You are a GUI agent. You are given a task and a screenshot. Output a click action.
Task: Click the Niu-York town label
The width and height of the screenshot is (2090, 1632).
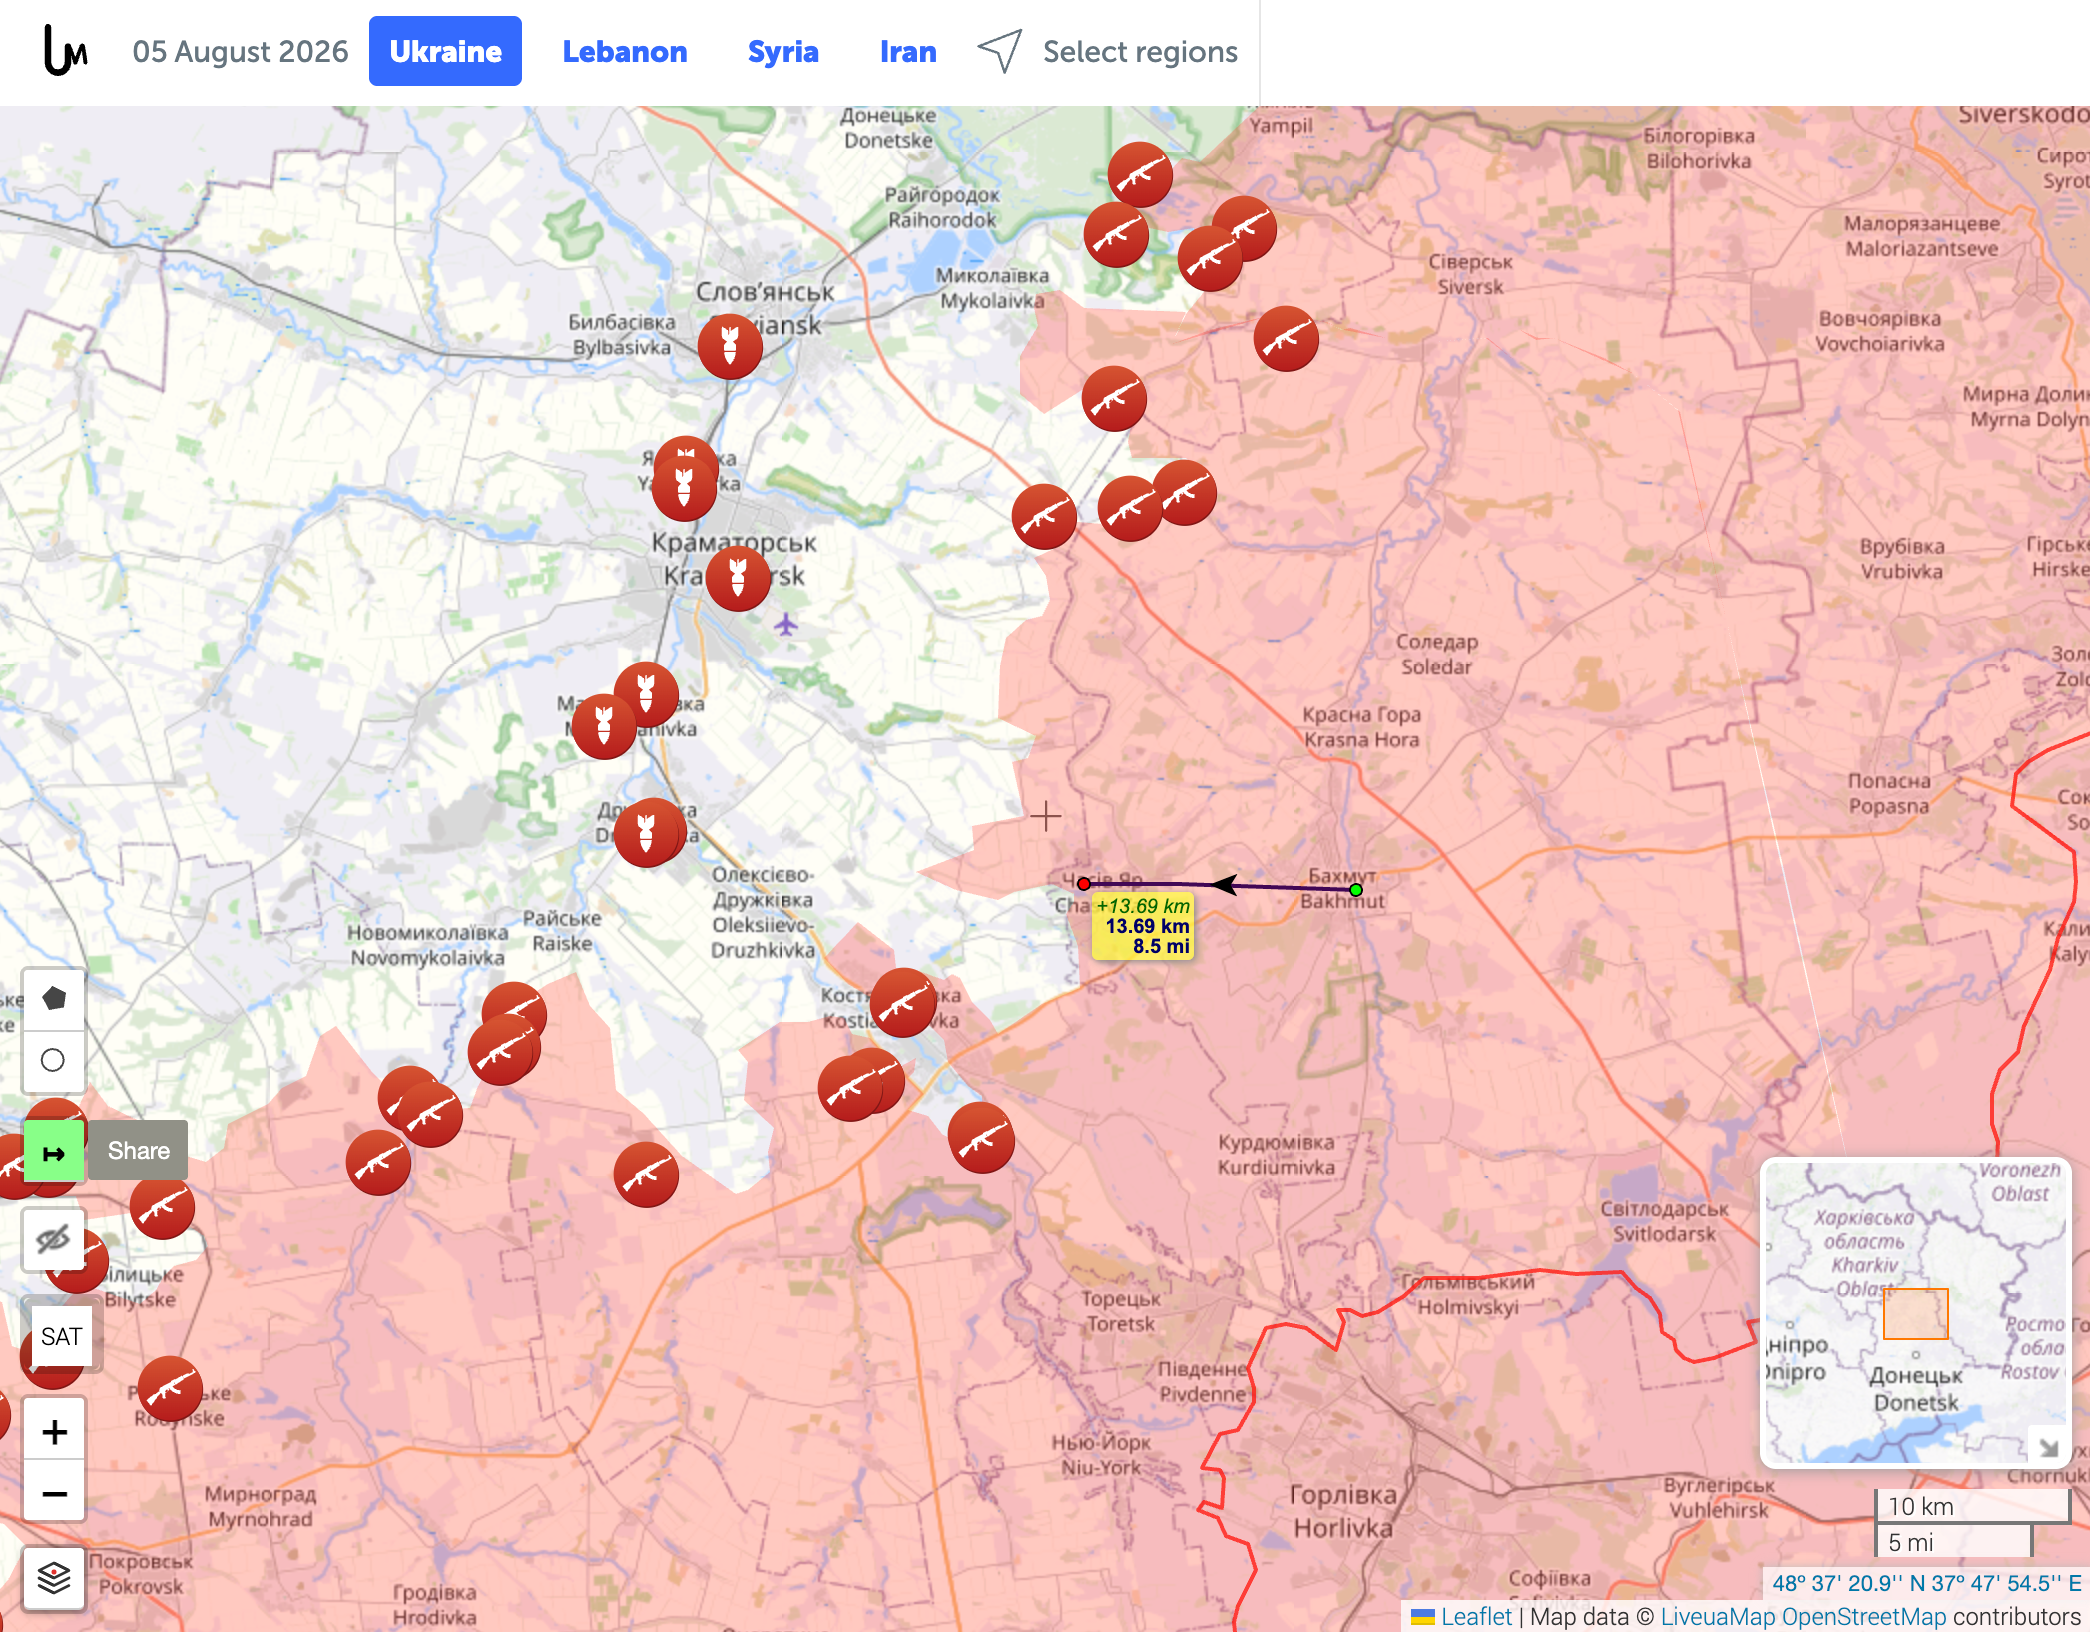tap(1101, 1455)
